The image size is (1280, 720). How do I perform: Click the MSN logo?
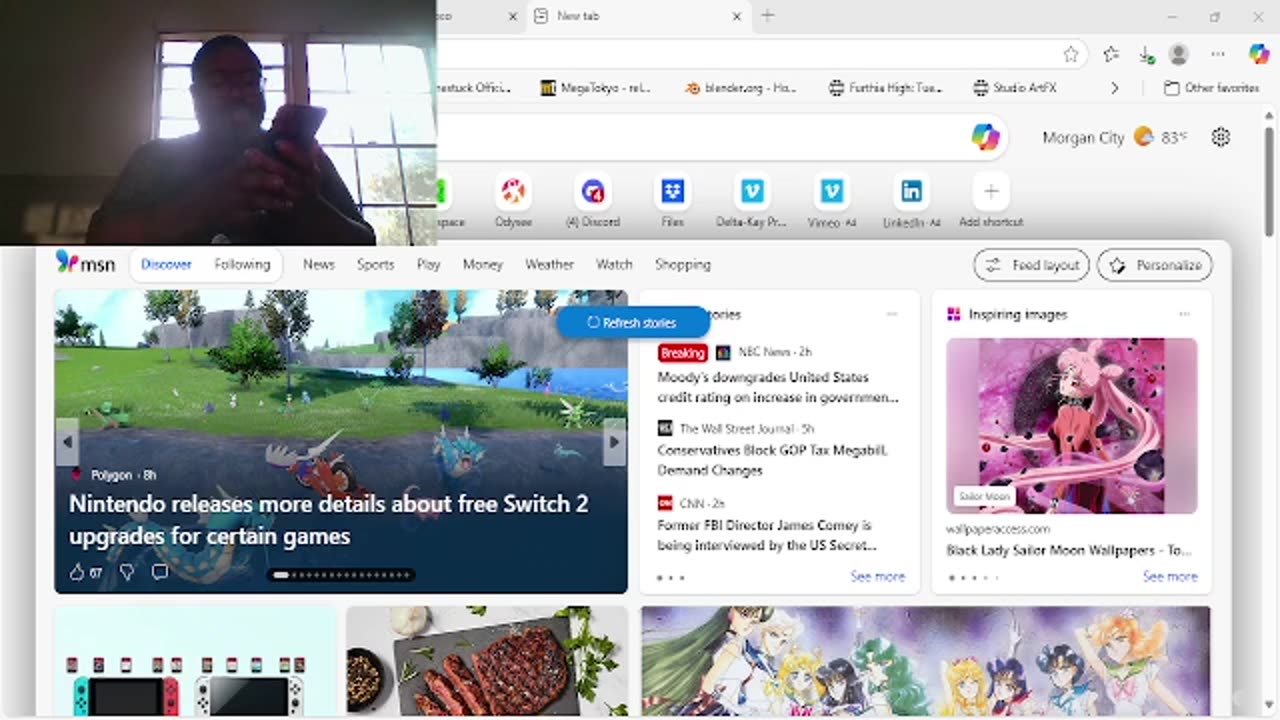(85, 263)
